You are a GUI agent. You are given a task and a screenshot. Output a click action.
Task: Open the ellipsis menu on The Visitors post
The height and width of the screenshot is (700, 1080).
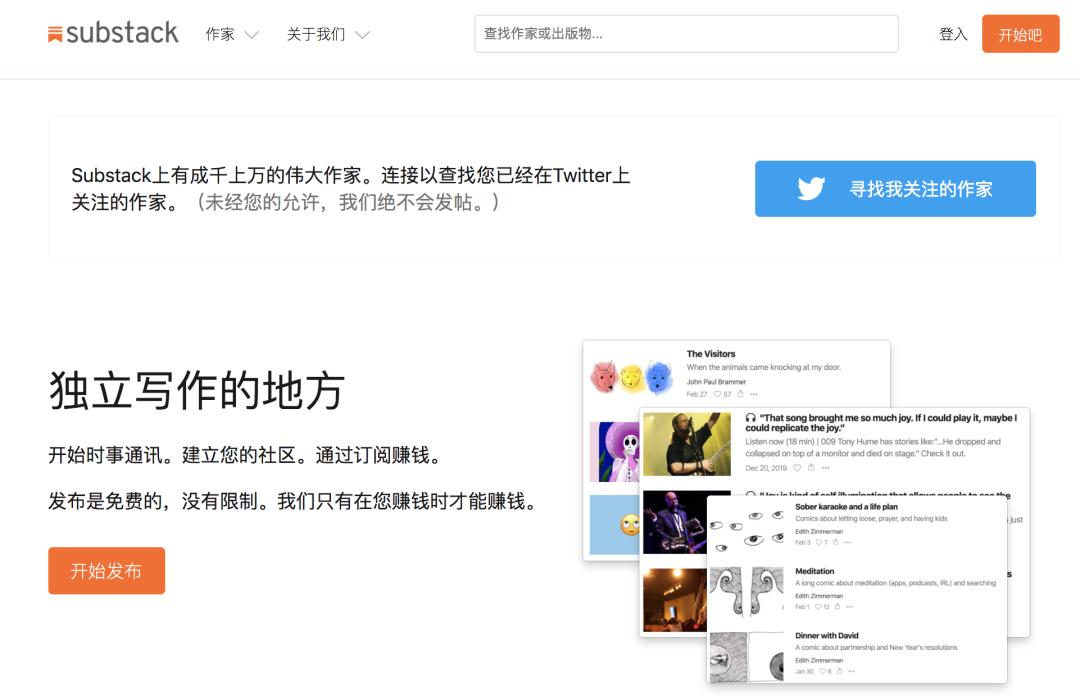click(754, 394)
